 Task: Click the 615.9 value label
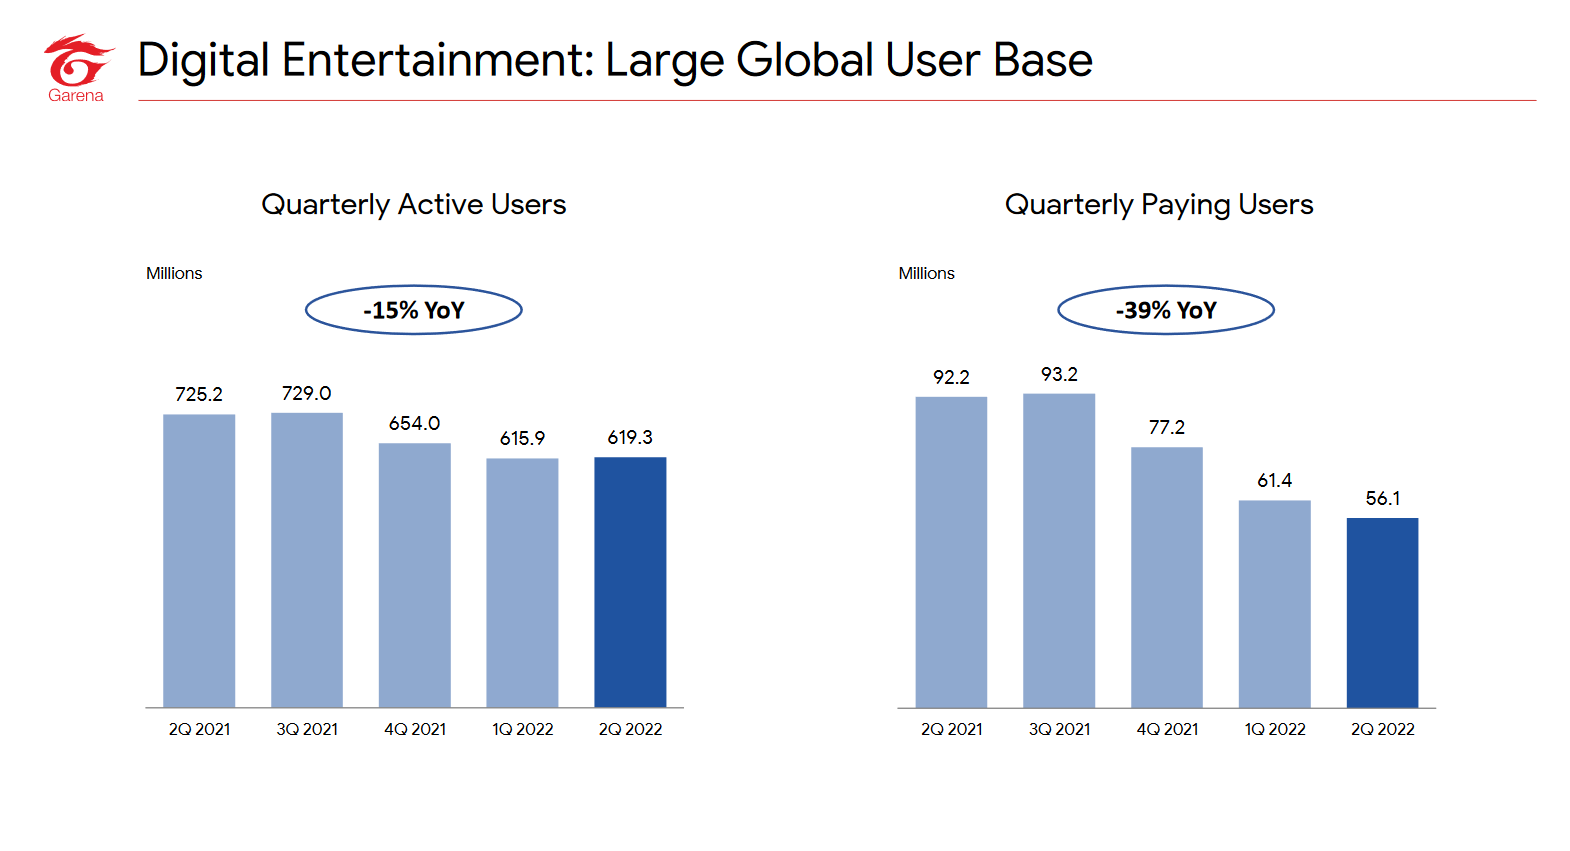coord(522,438)
